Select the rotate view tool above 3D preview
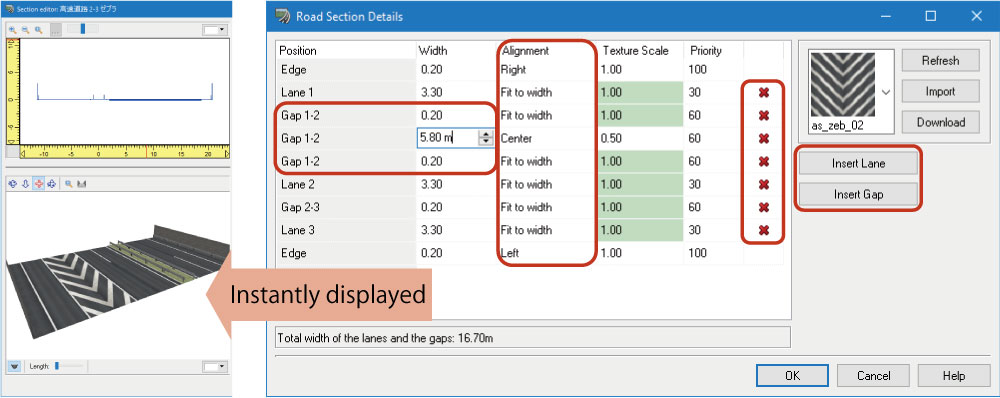 [x=13, y=184]
